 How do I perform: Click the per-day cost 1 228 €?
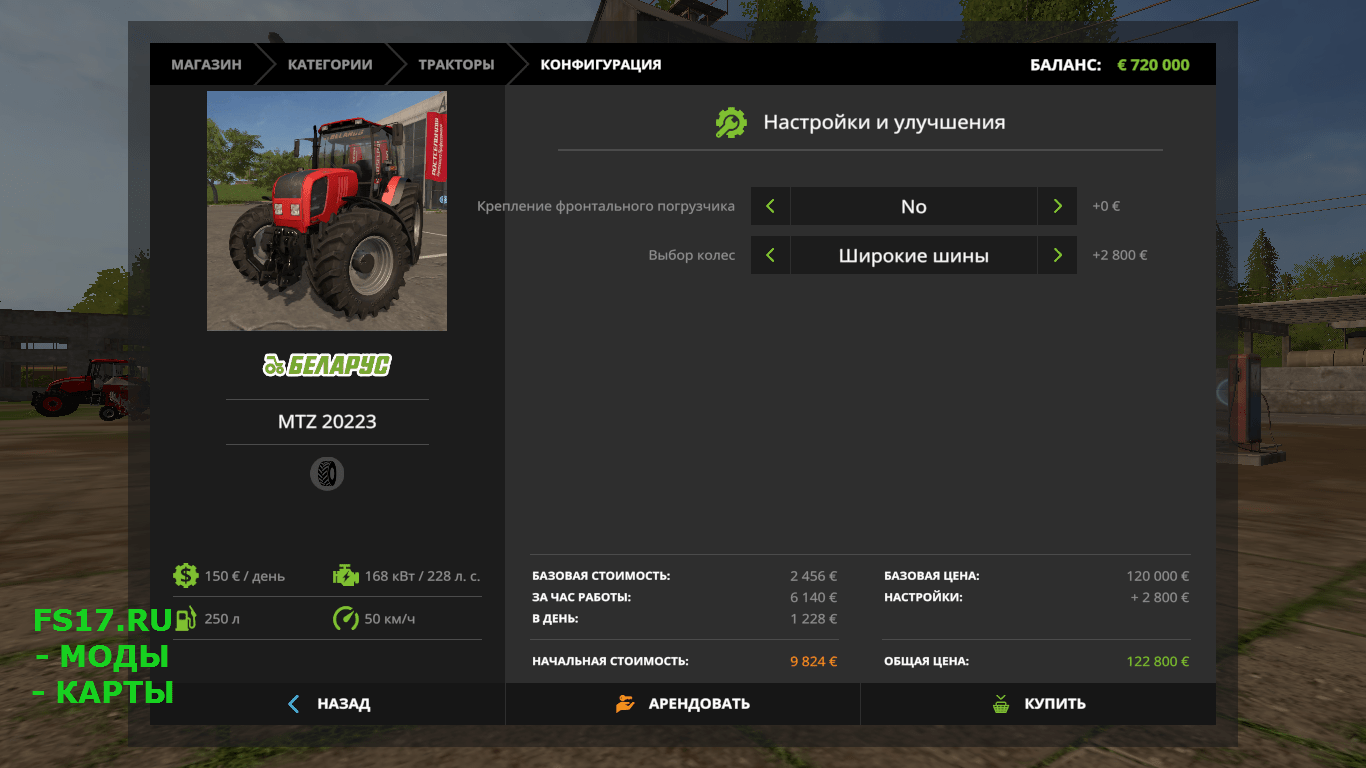(x=813, y=618)
